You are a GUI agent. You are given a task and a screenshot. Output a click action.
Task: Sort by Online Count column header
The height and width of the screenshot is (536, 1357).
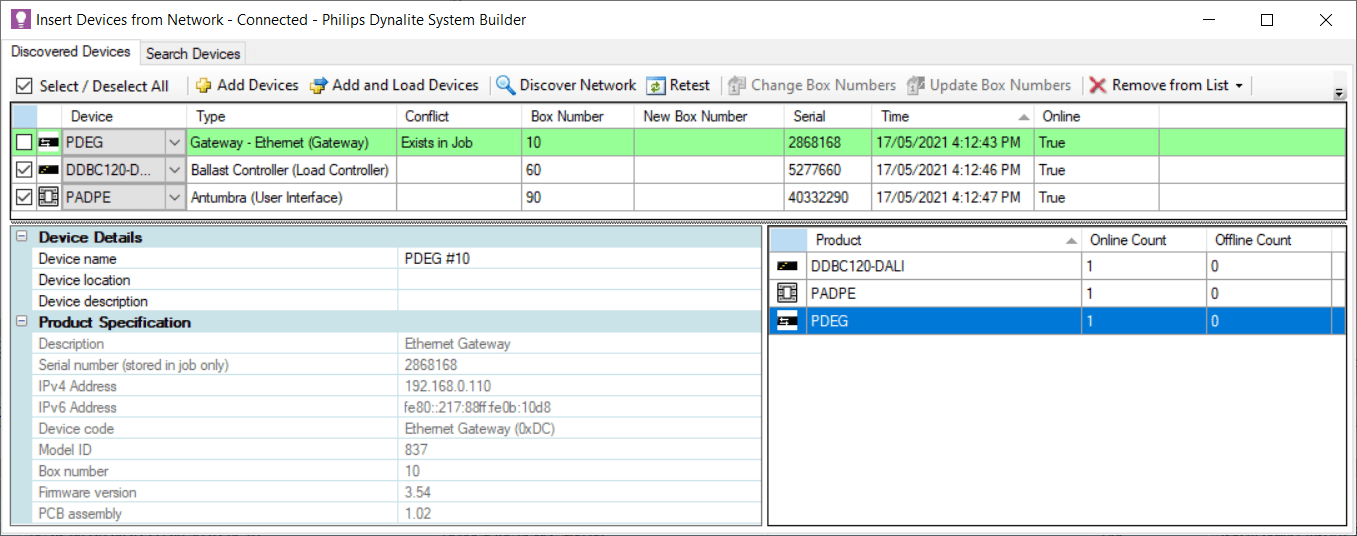(1145, 240)
